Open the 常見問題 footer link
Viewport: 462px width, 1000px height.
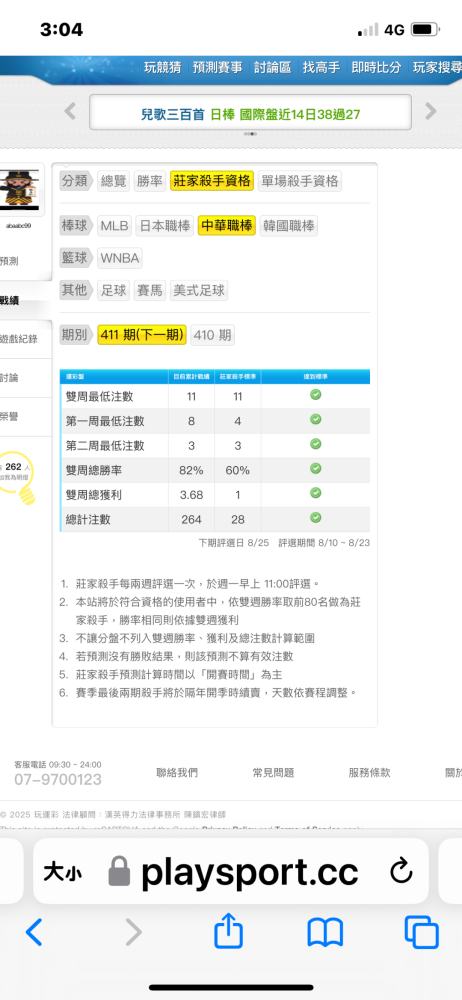[x=274, y=772]
